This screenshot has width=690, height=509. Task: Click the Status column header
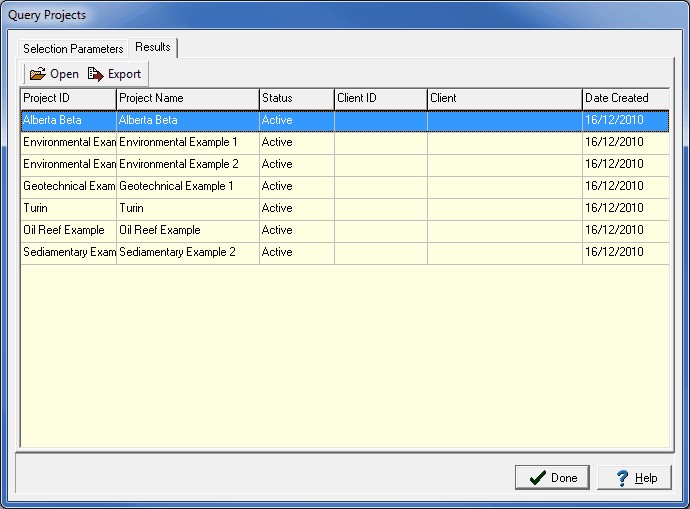(296, 98)
